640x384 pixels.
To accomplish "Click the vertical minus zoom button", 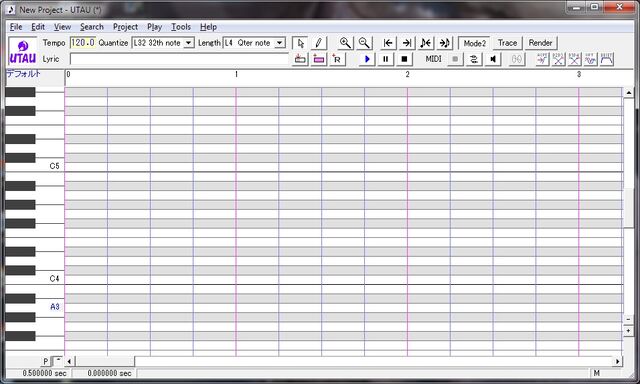I will (x=629, y=320).
